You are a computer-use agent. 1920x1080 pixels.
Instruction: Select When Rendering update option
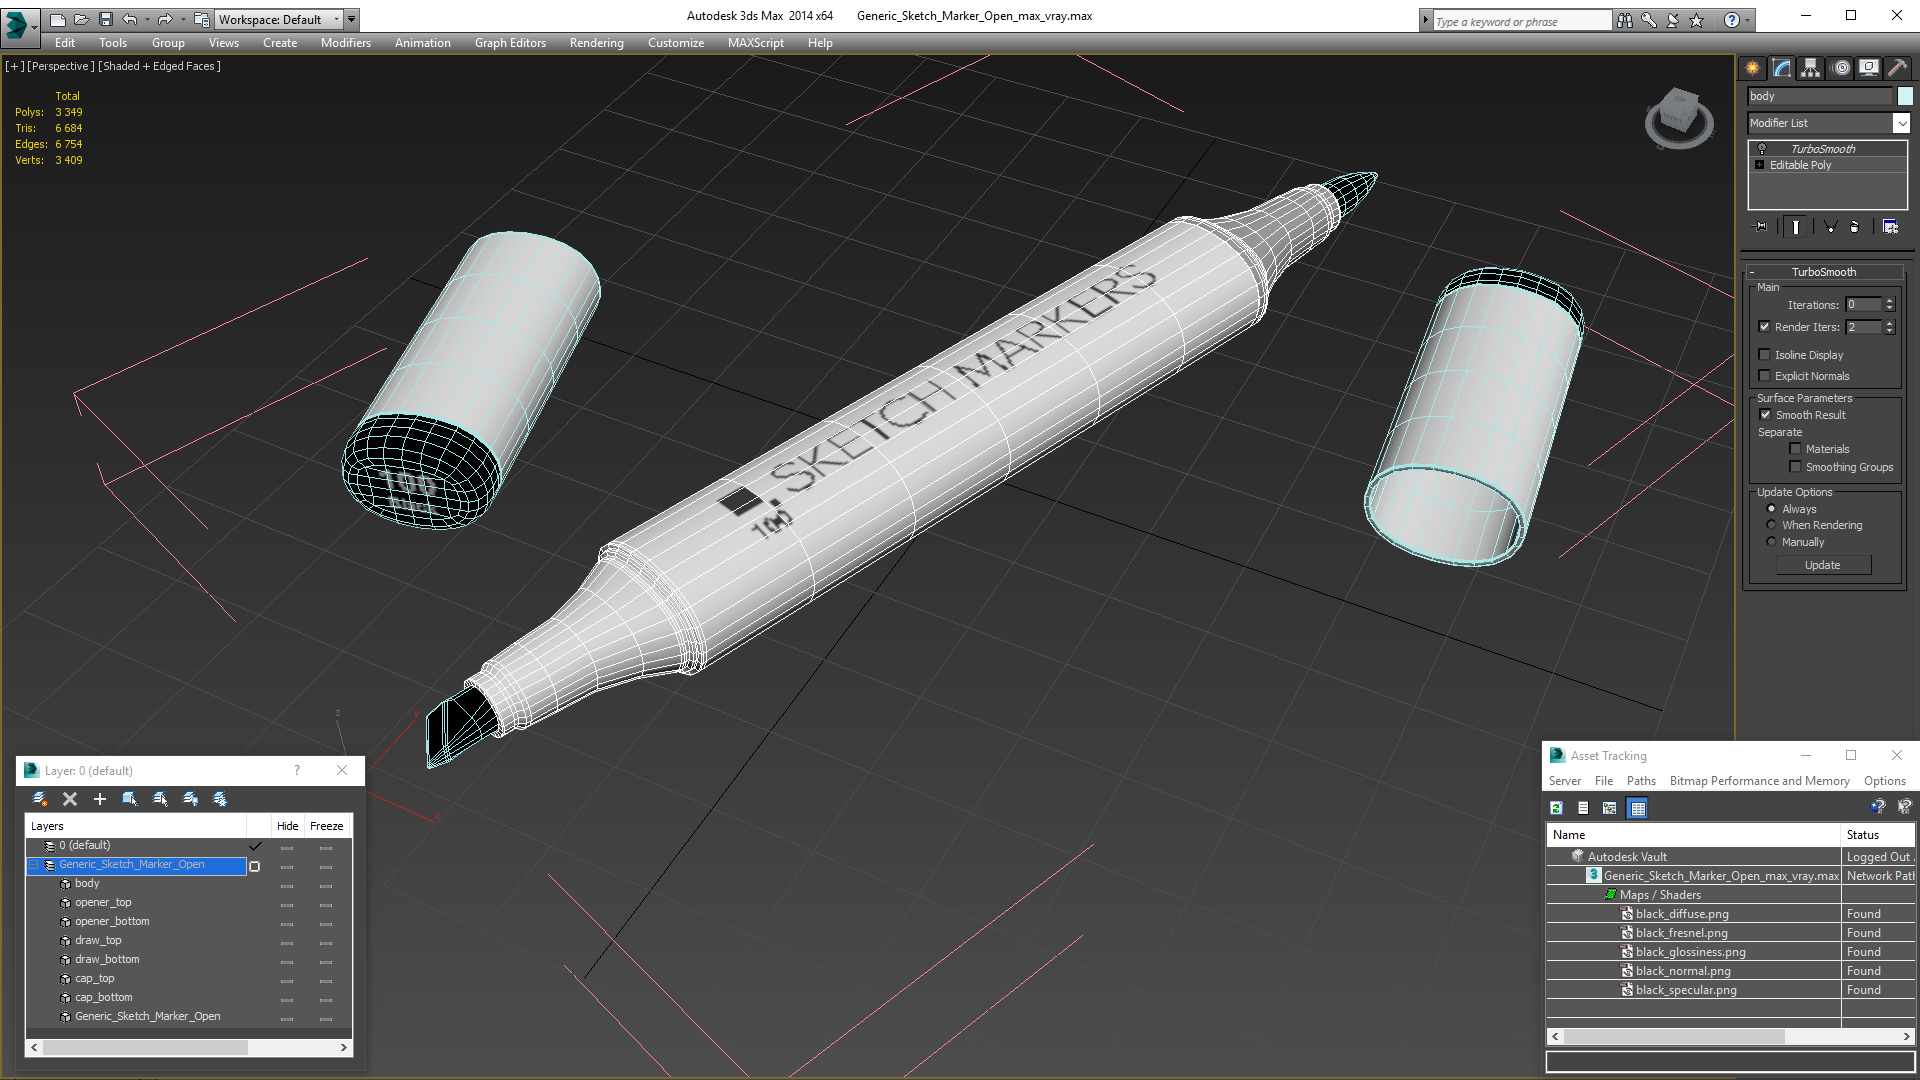pyautogui.click(x=1772, y=525)
